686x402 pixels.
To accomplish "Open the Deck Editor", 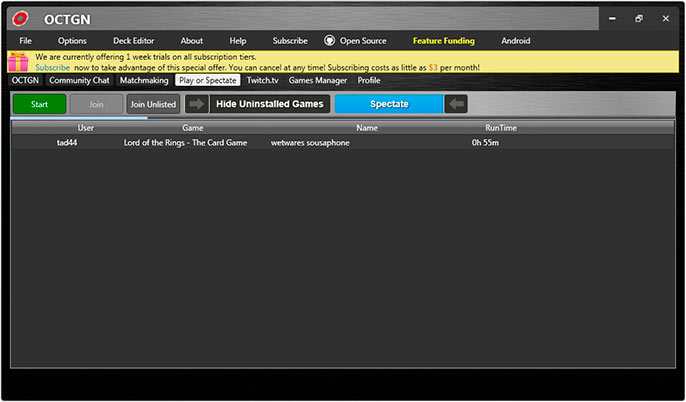I will (133, 41).
